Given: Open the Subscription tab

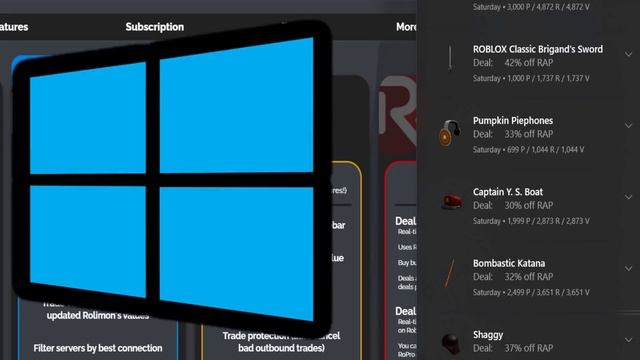Looking at the screenshot, I should click(x=155, y=27).
